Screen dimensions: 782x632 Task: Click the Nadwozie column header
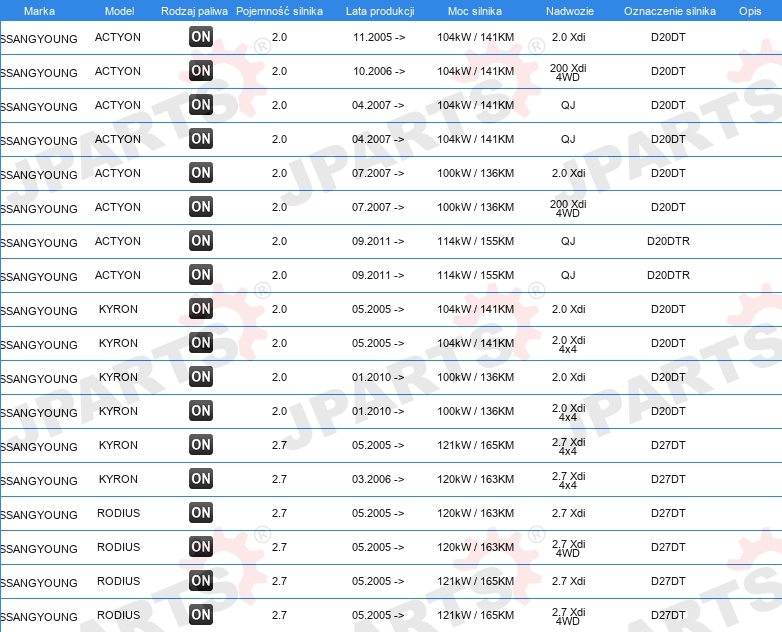point(570,11)
